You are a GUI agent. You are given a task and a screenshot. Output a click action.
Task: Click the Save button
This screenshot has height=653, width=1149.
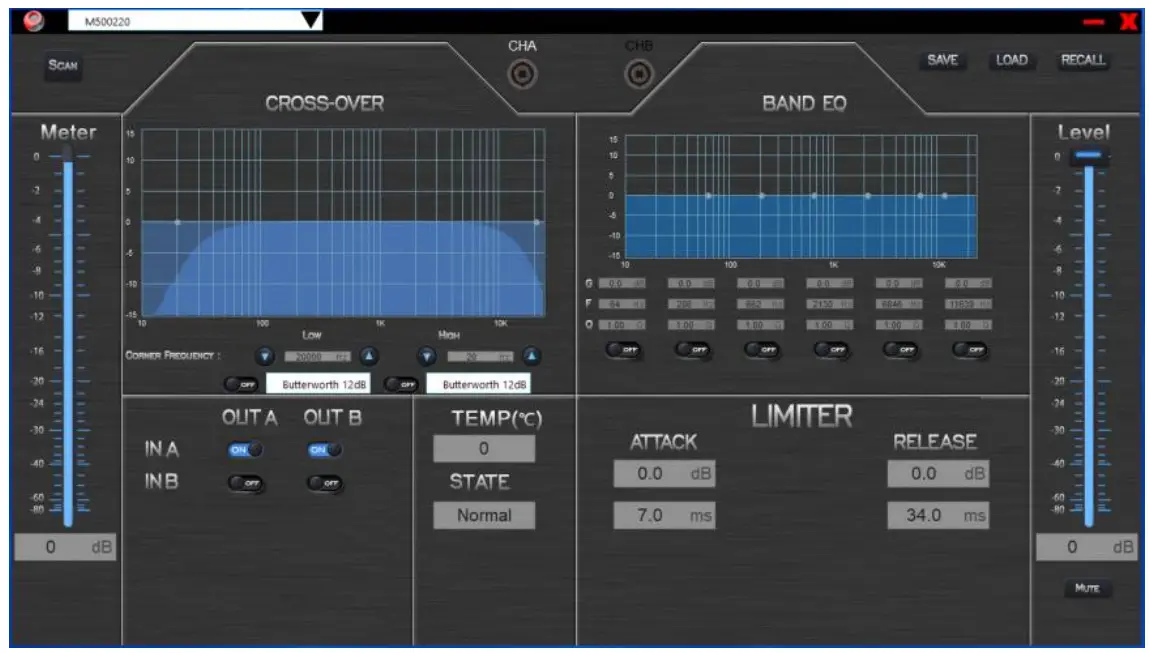(x=942, y=60)
